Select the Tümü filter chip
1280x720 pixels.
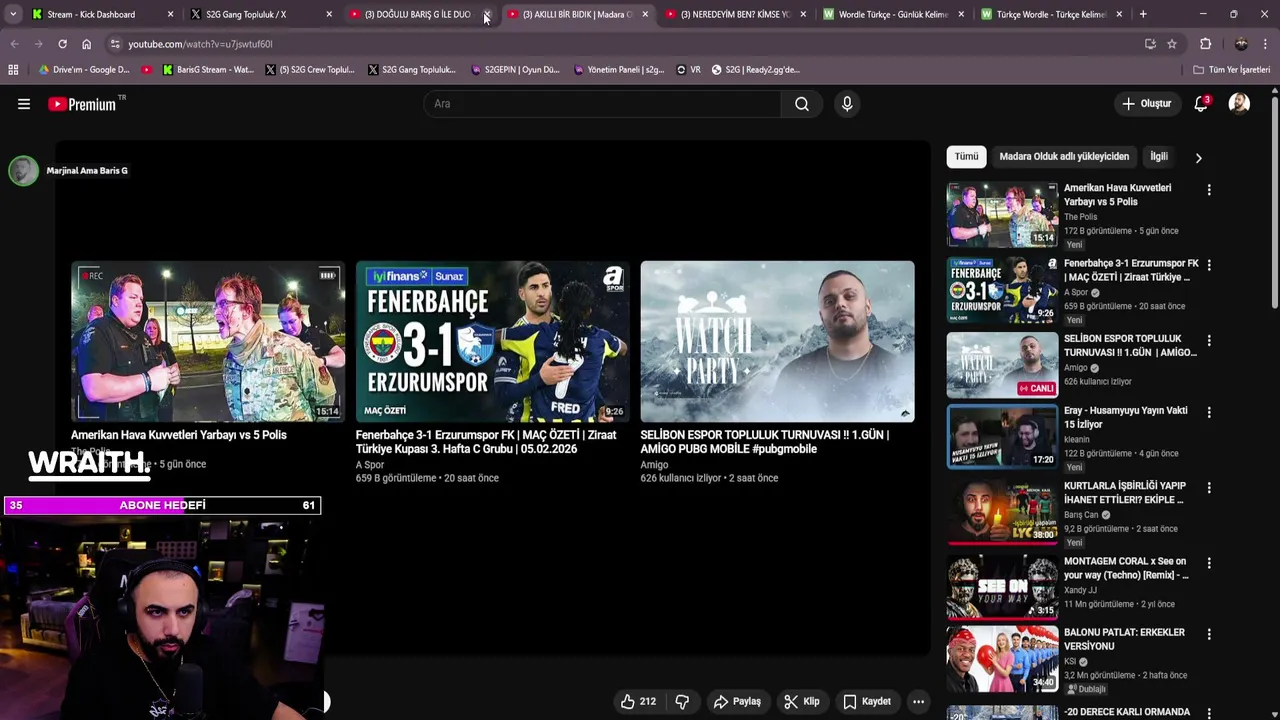click(966, 156)
